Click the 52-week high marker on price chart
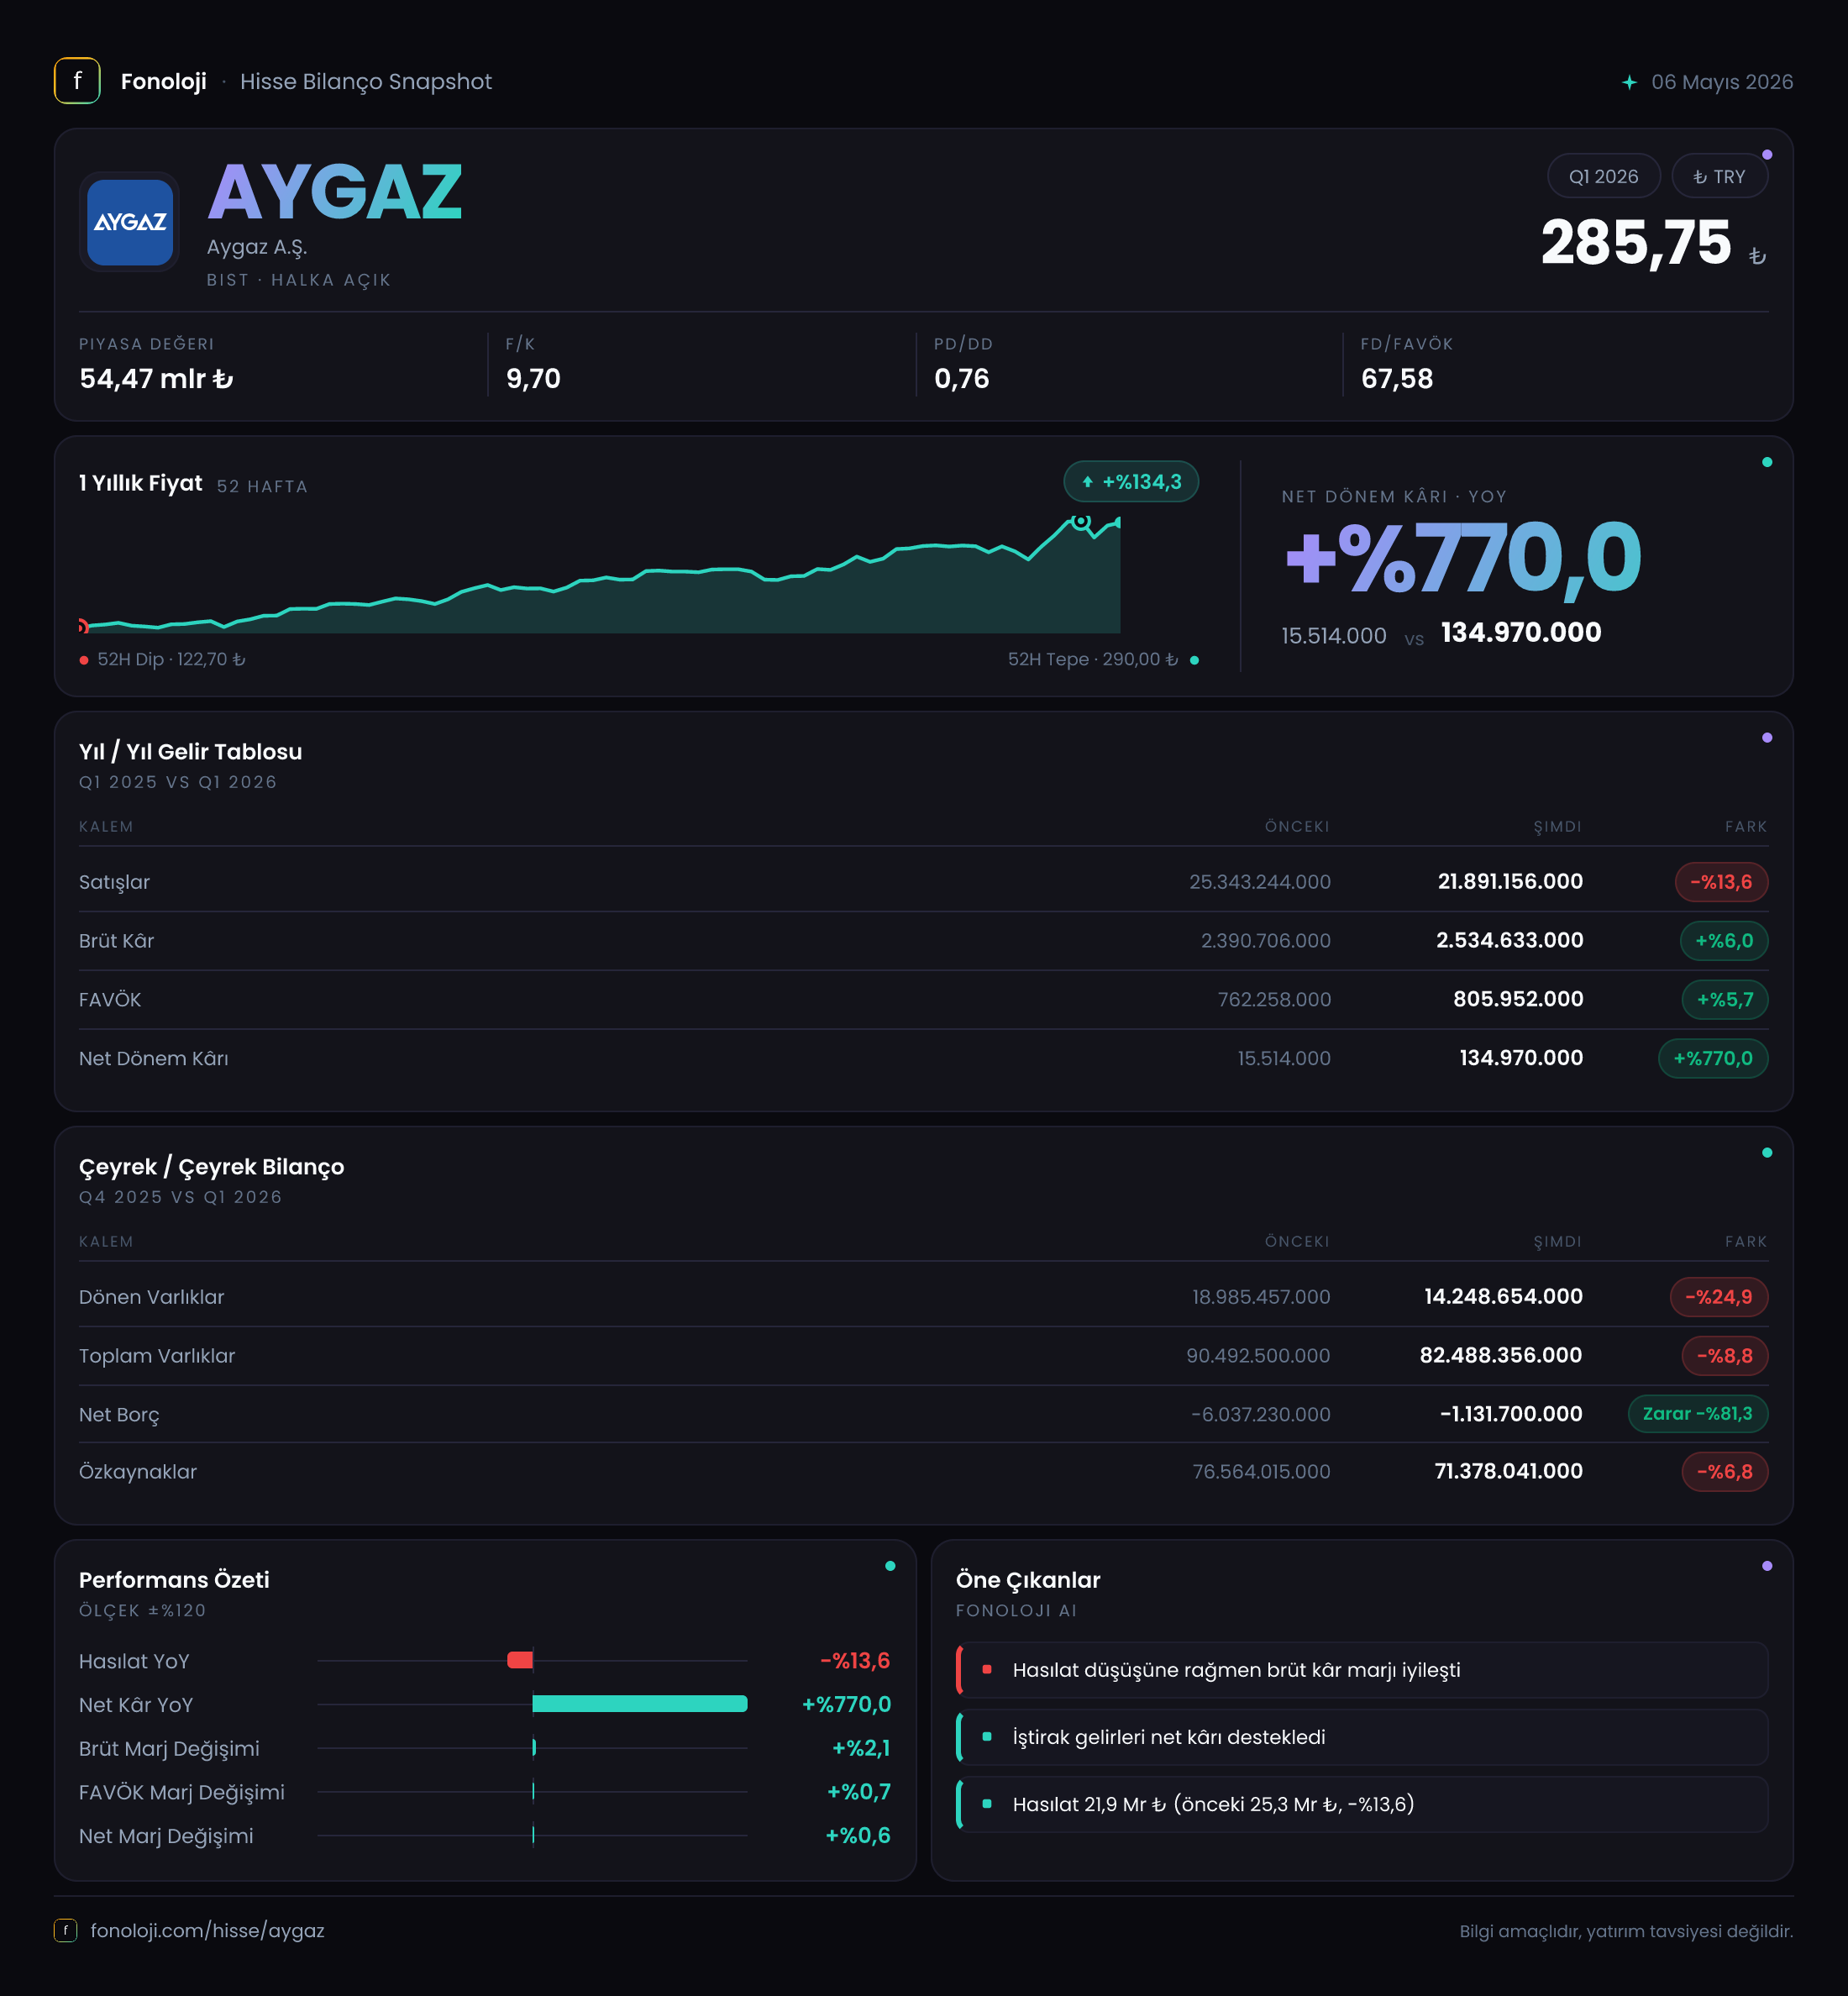This screenshot has width=1848, height=1996. (1081, 521)
